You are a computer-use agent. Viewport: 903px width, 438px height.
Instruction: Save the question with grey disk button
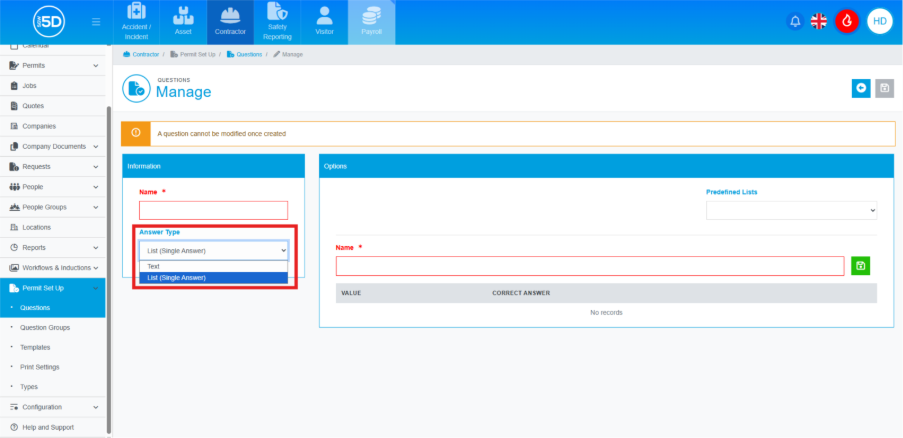[x=885, y=88]
